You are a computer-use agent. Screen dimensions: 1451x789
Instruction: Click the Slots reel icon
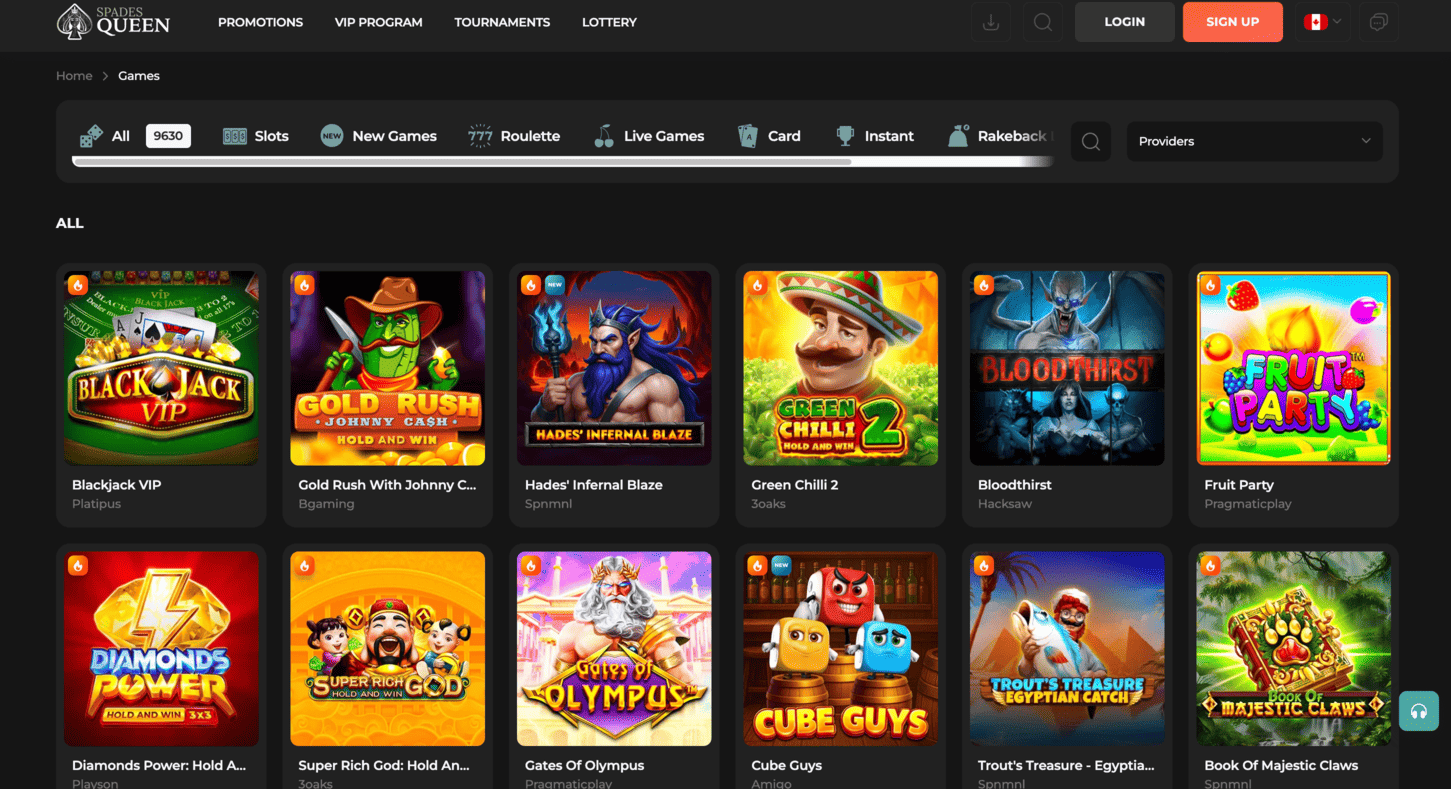pyautogui.click(x=235, y=136)
